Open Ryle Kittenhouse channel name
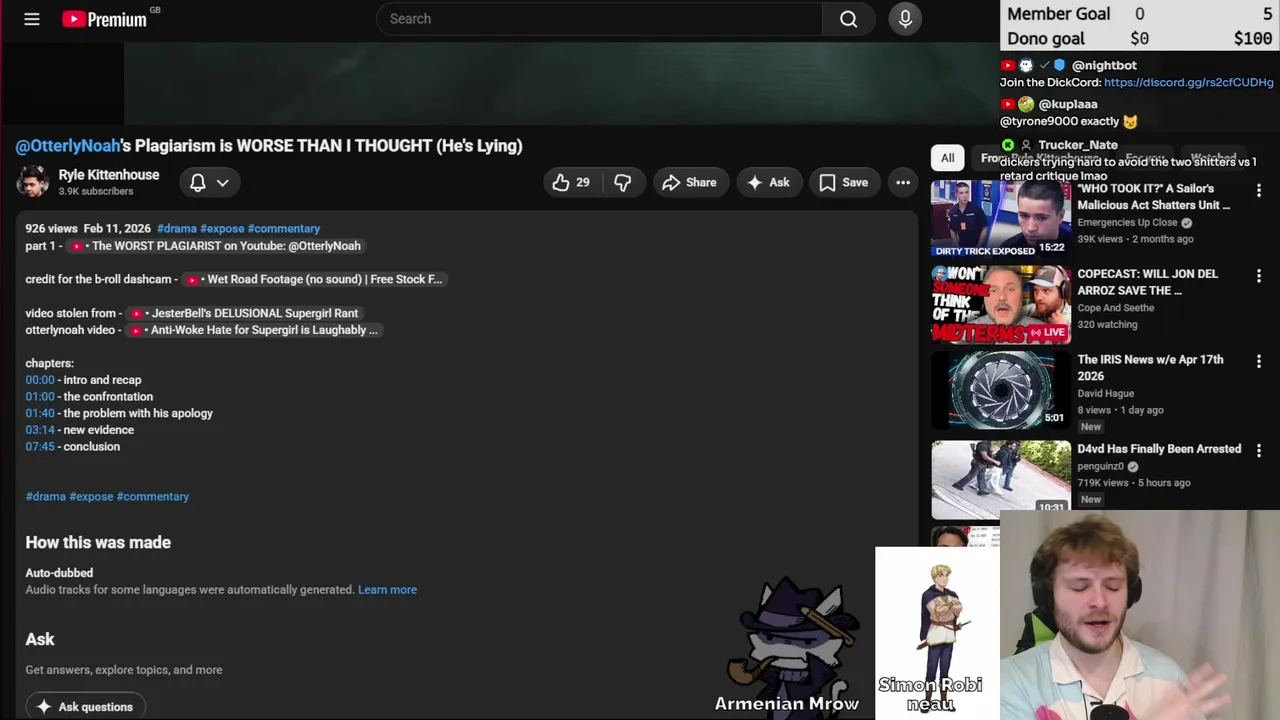 (109, 175)
